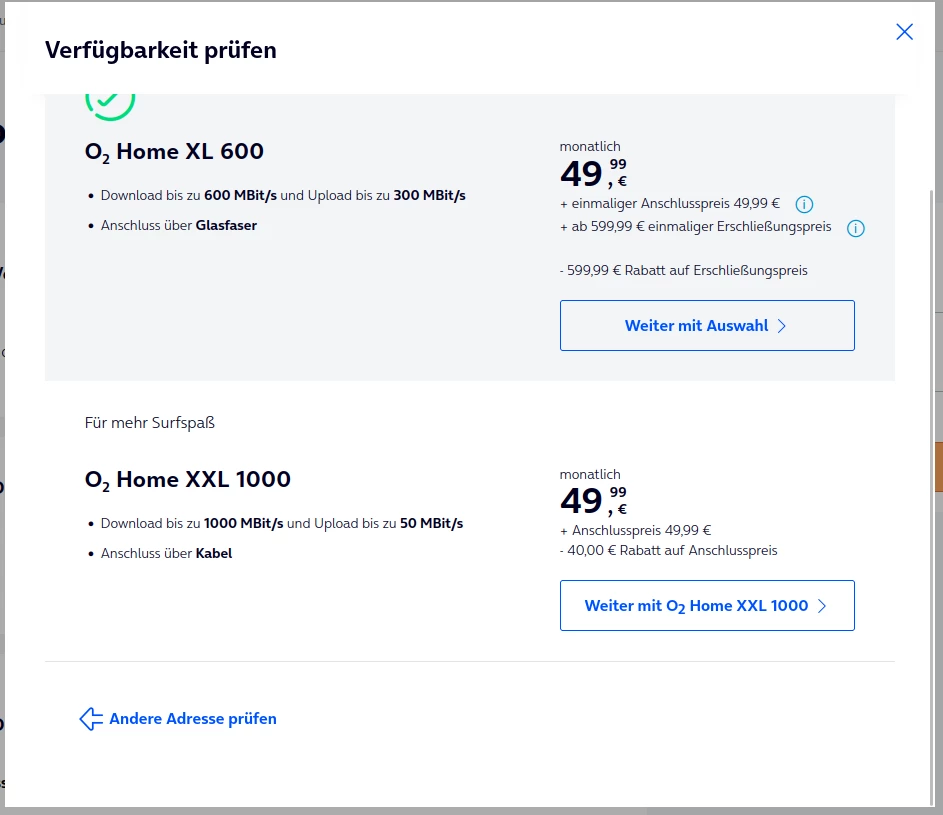Follow the Andere Adresse prüfen link text
This screenshot has width=943, height=815.
(x=193, y=719)
